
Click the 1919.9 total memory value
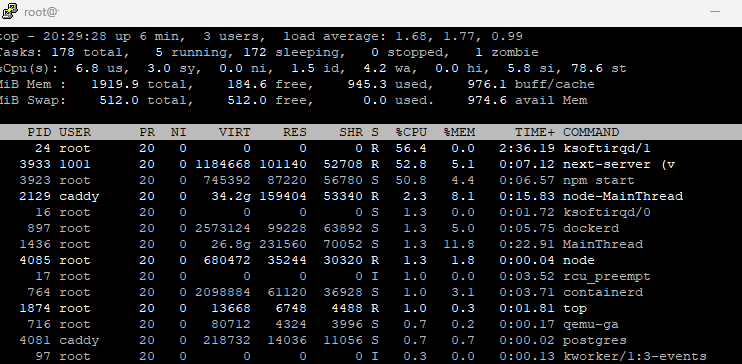coord(115,84)
